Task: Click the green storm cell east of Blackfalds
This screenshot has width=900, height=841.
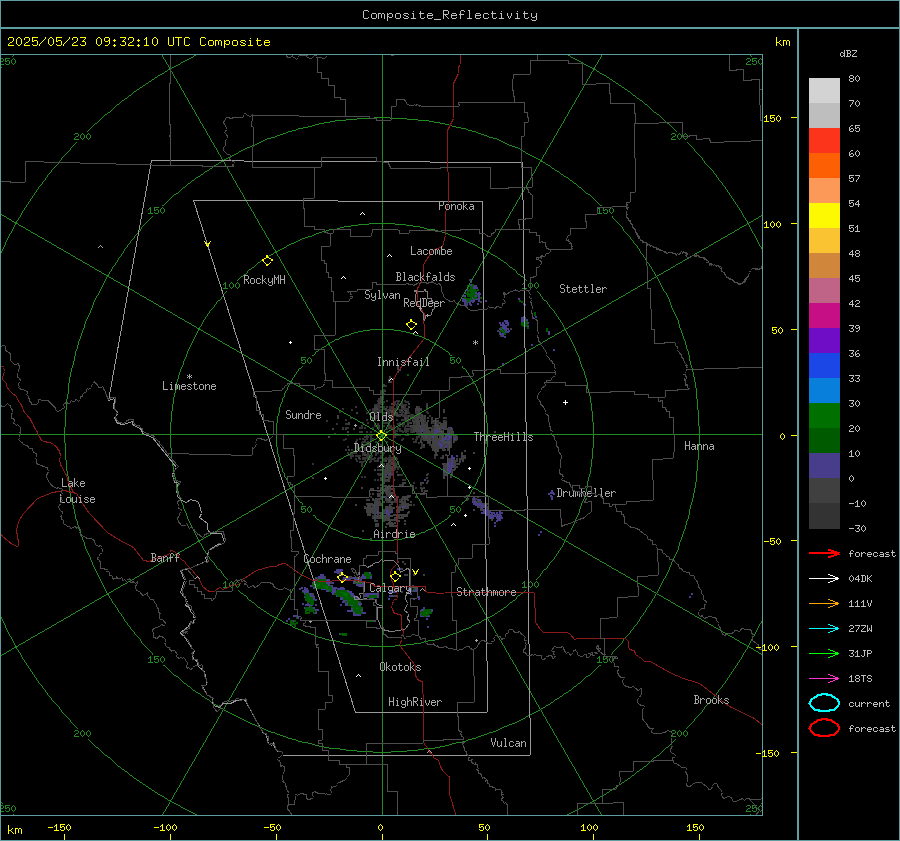Action: 472,294
